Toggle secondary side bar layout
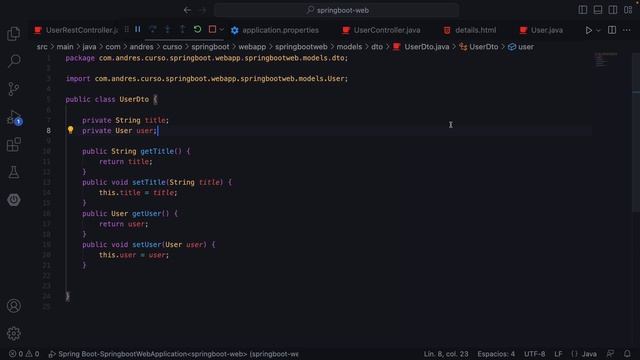 (x=613, y=10)
